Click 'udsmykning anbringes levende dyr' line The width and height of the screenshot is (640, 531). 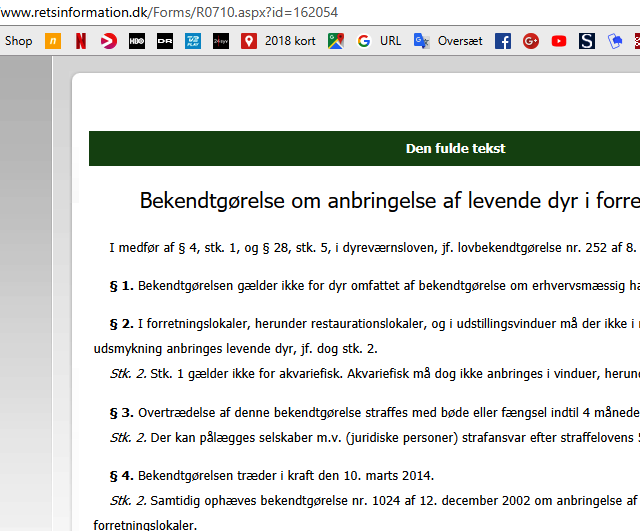236,349
